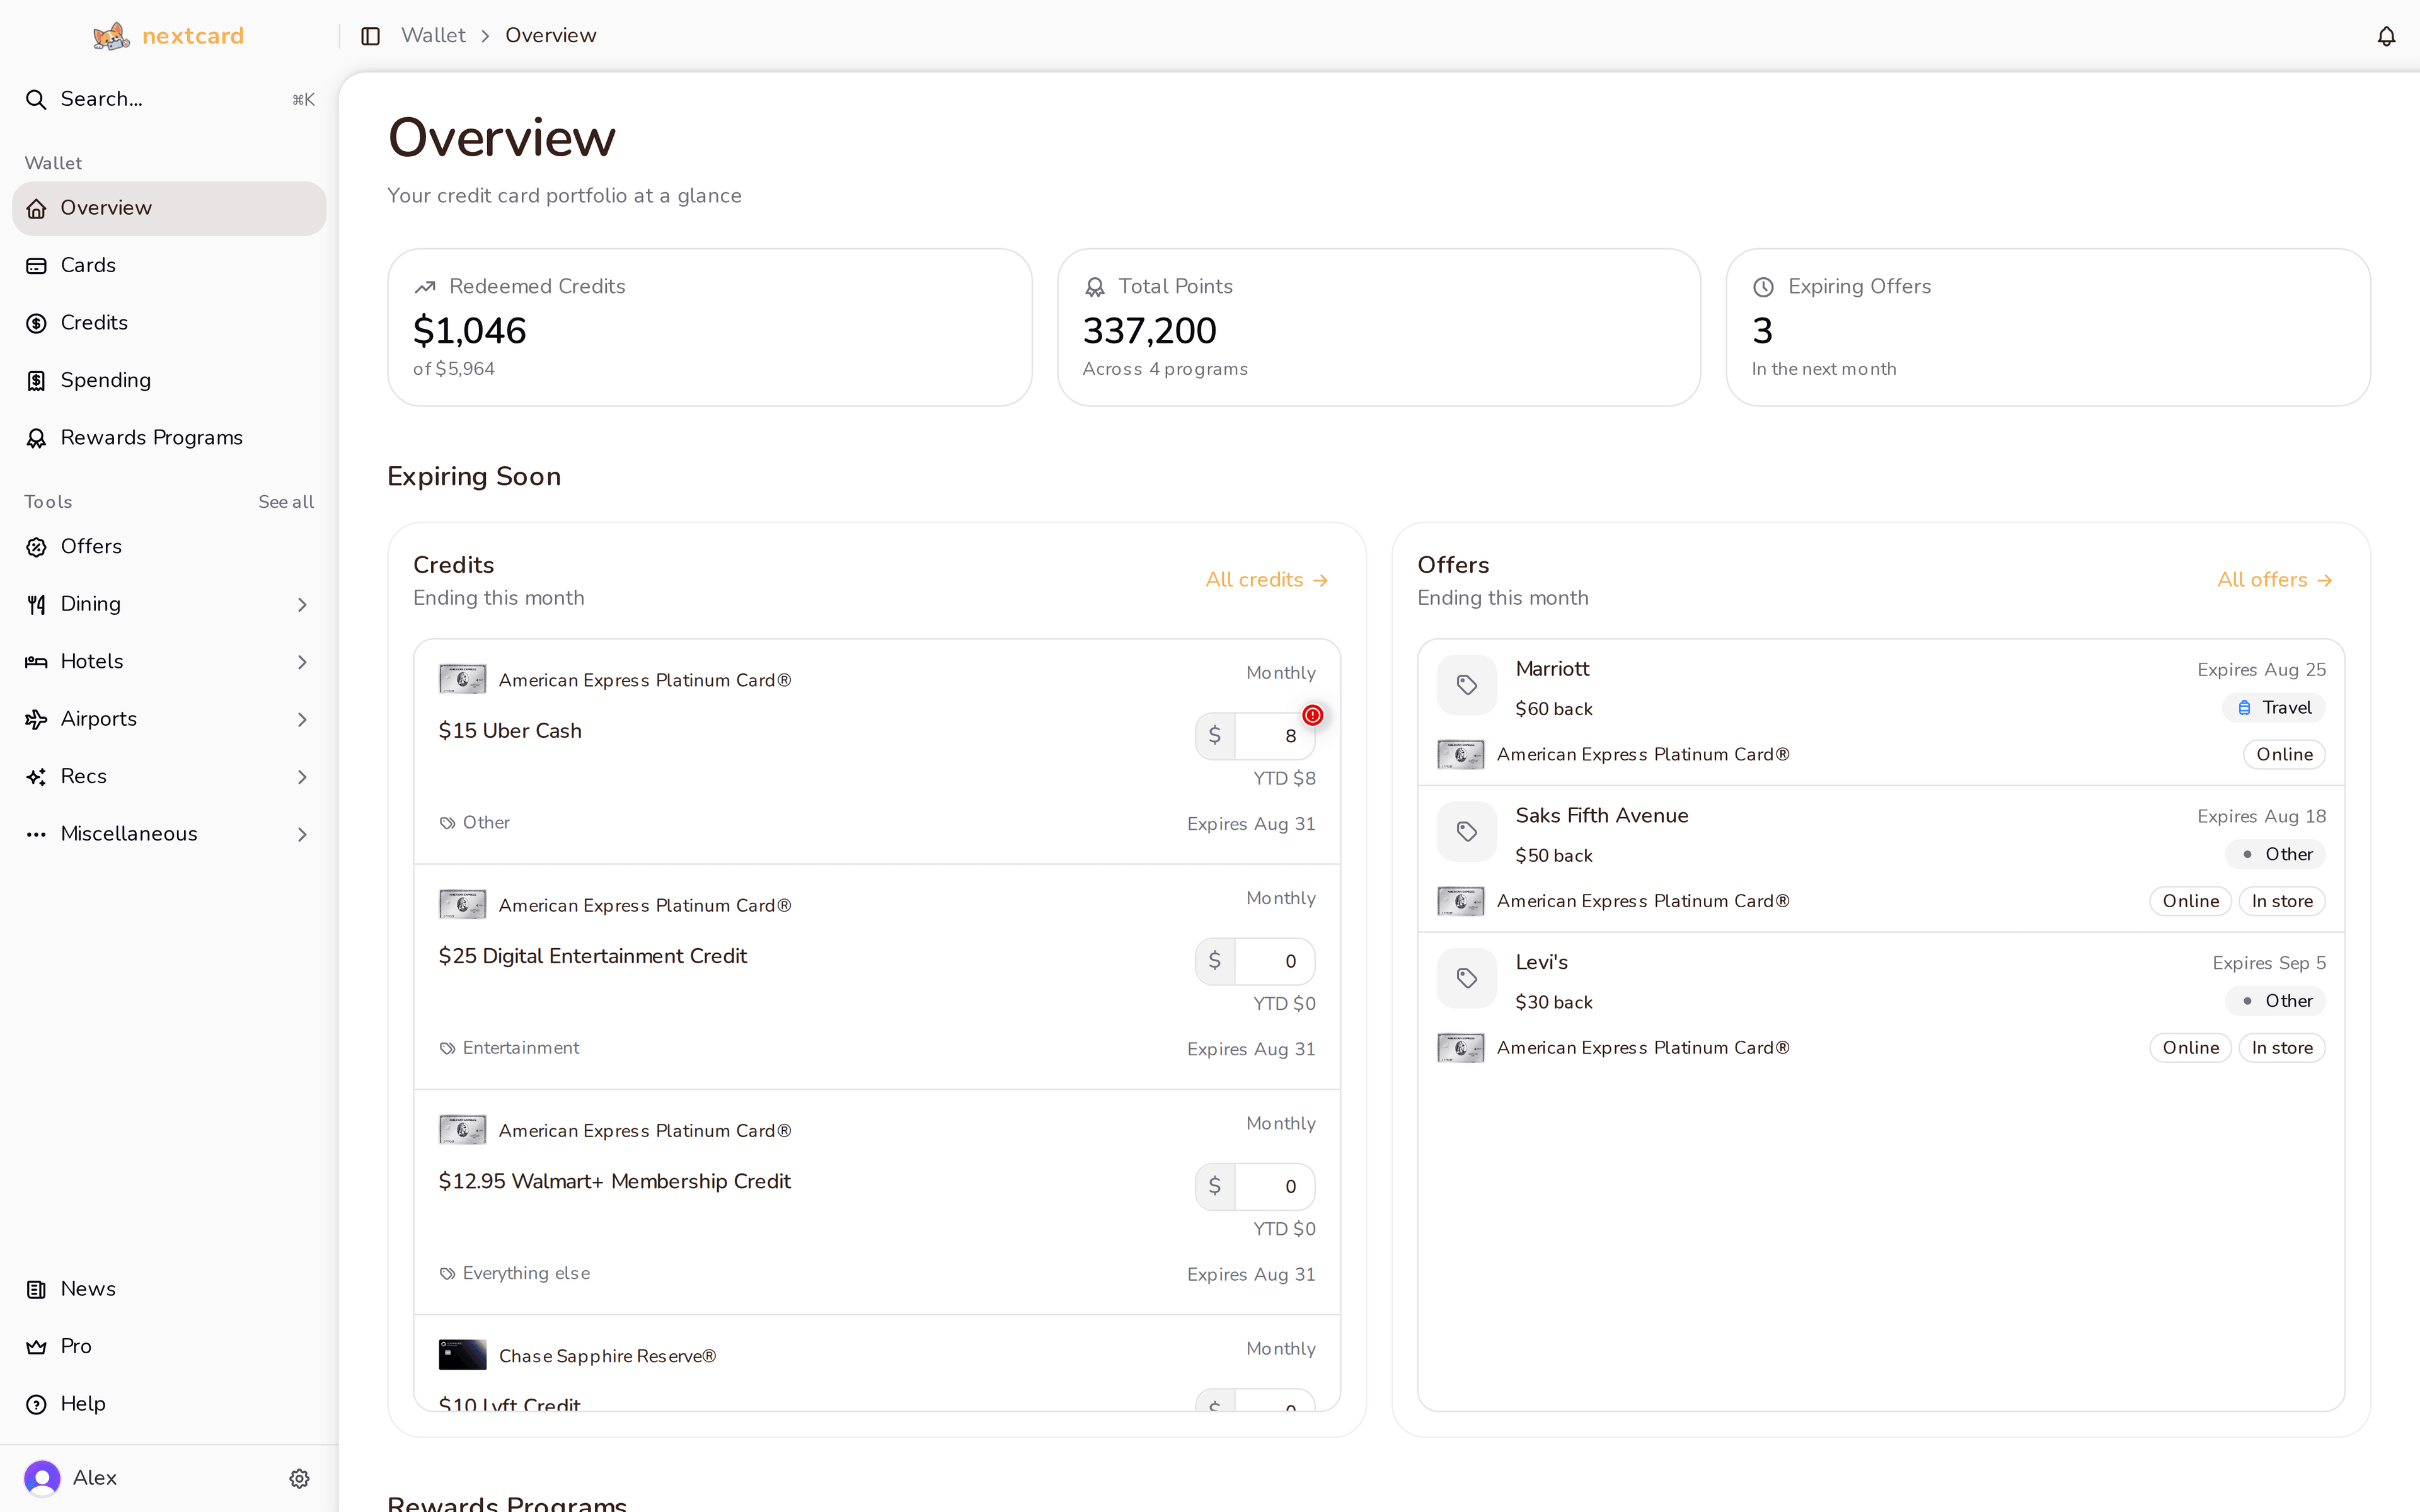Open the Credits page
The image size is (2420, 1512).
point(169,323)
